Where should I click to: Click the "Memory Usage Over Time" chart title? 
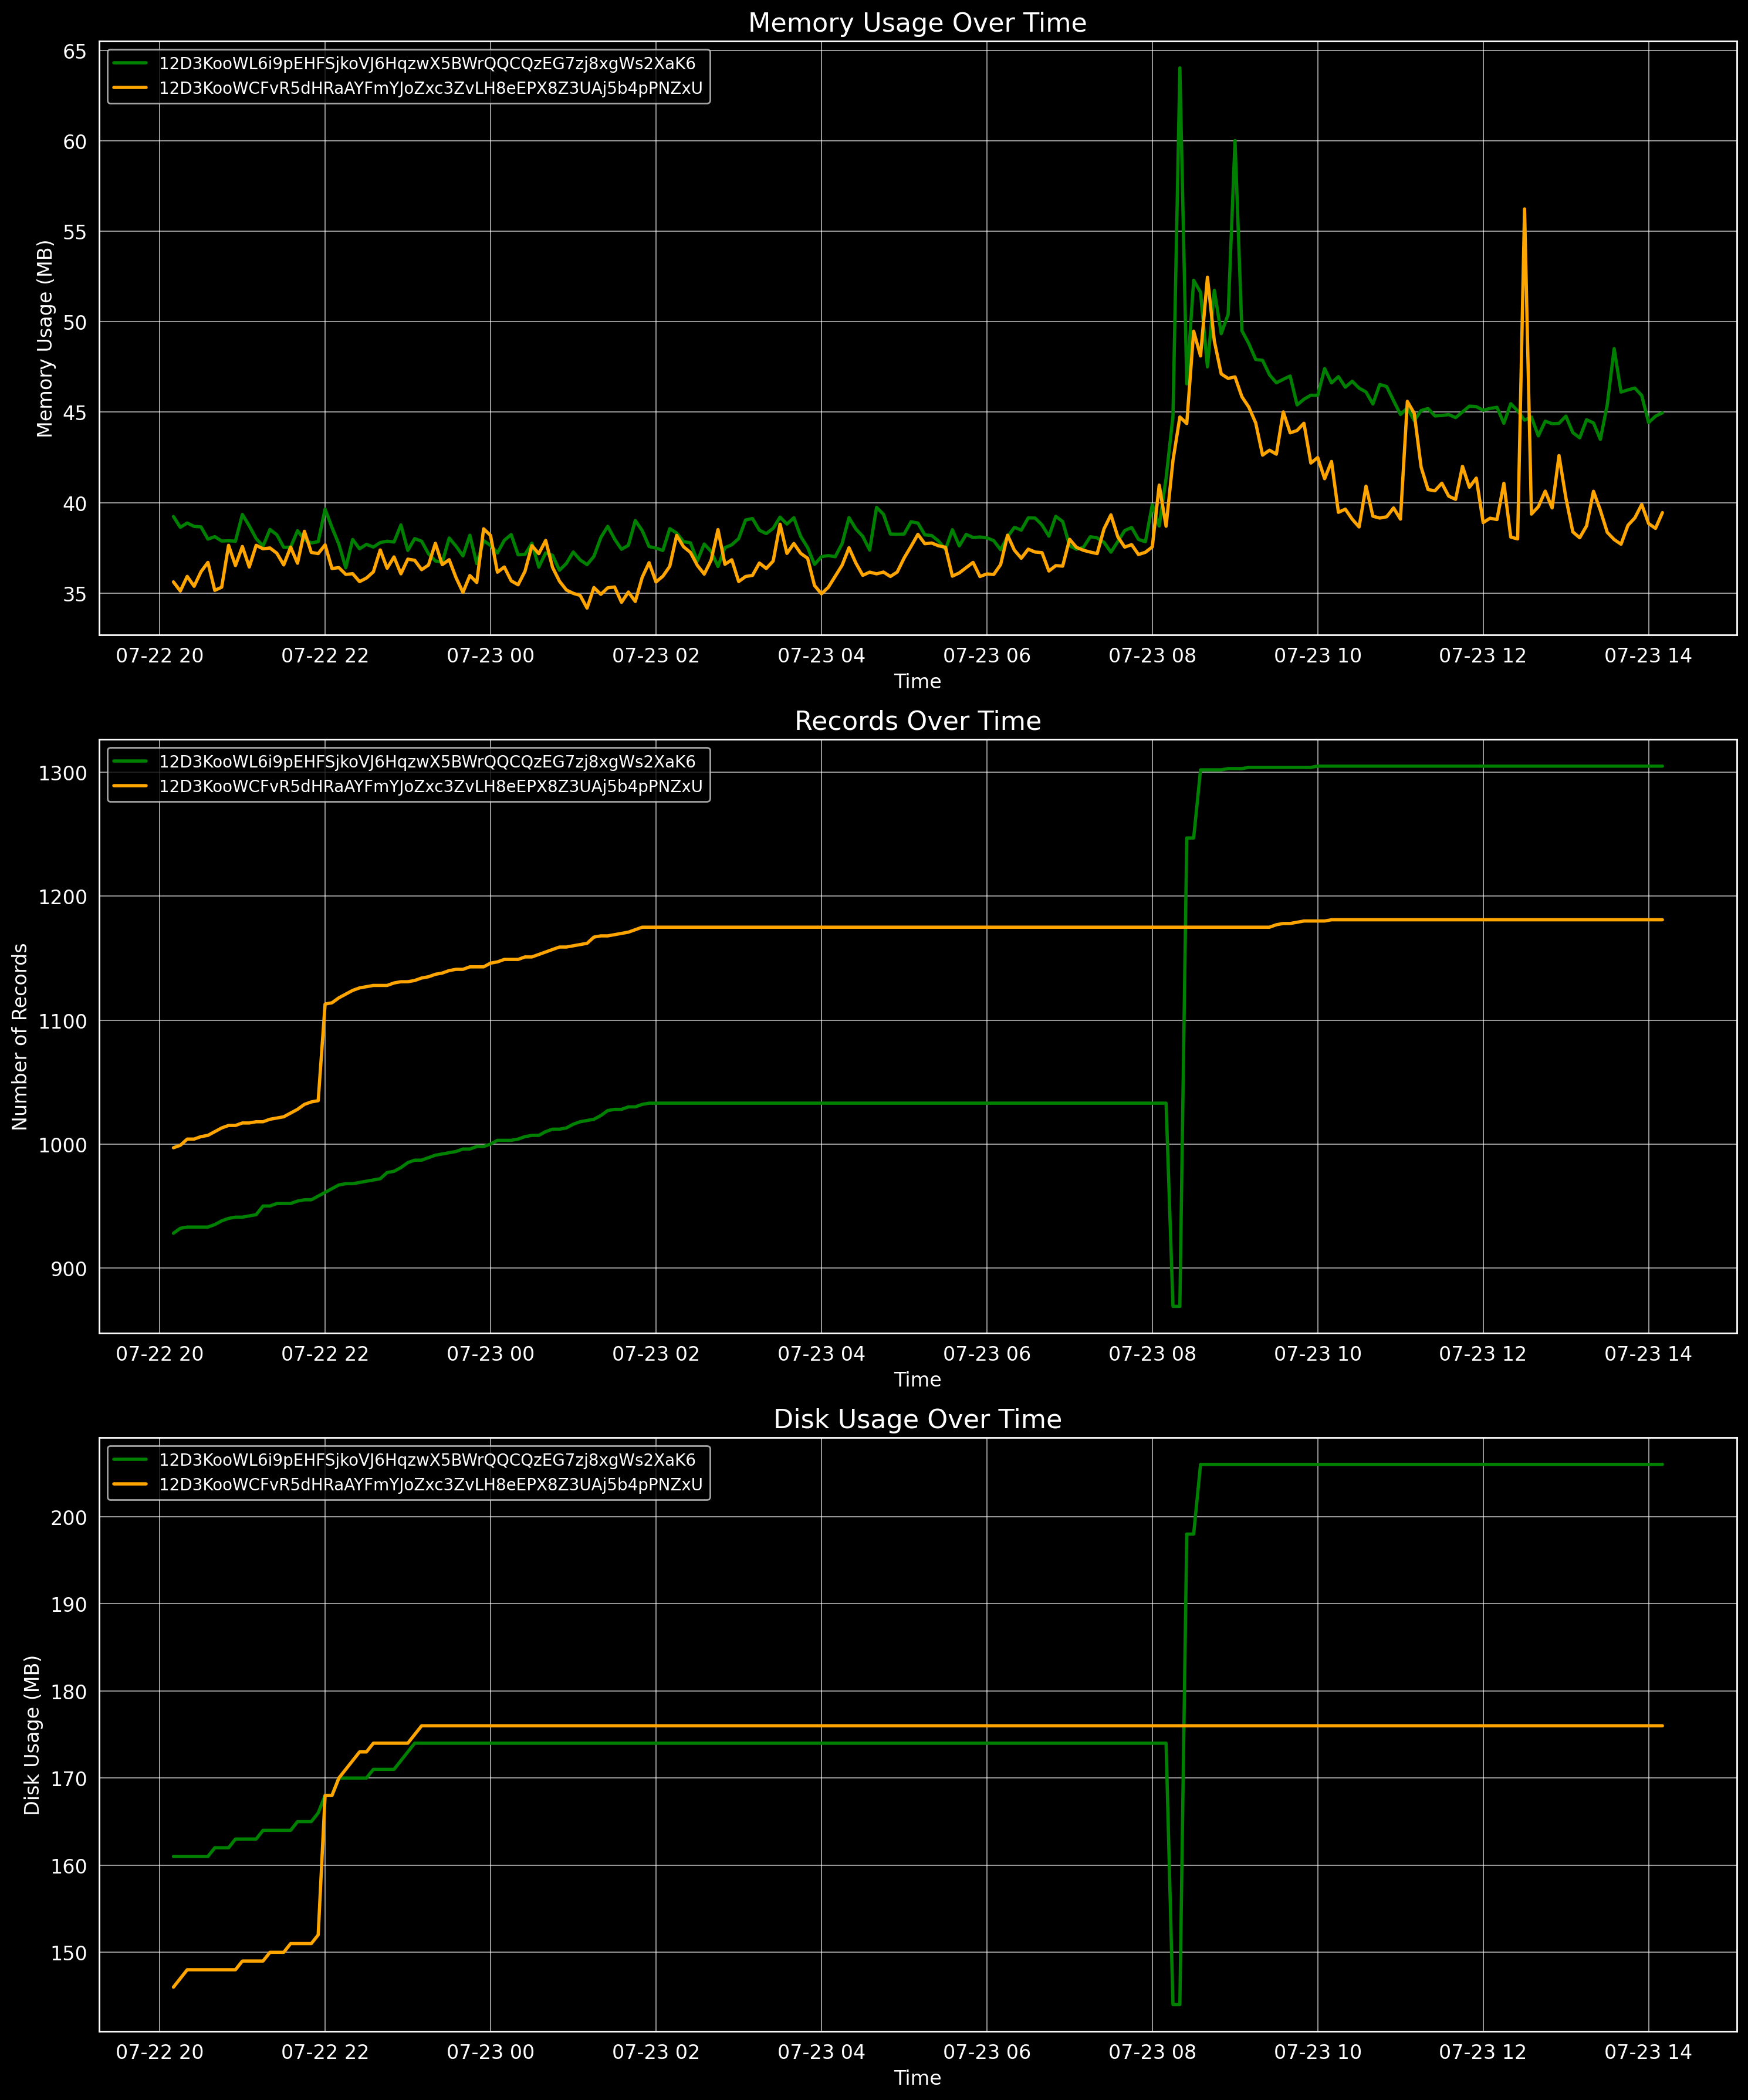(x=917, y=23)
